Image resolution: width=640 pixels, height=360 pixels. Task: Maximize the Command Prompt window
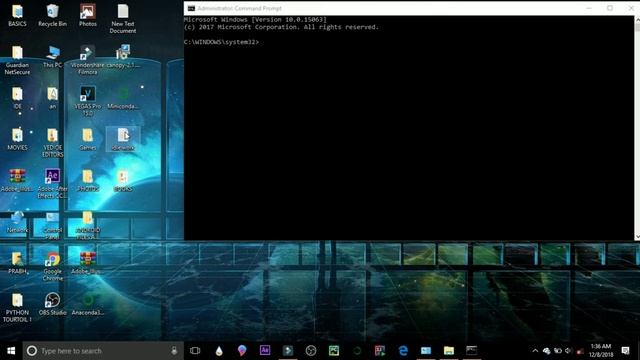tap(610, 8)
